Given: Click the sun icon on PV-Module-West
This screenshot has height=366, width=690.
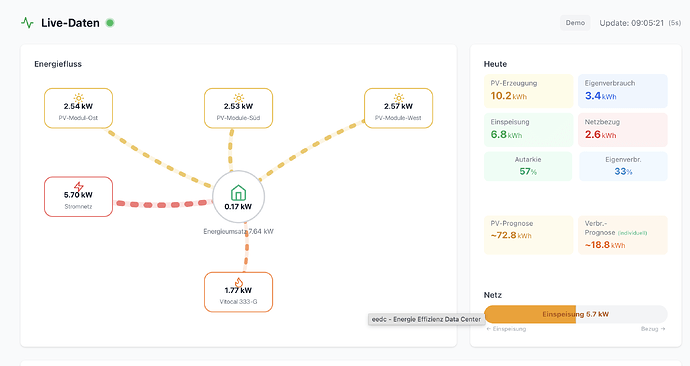Looking at the screenshot, I should 399,98.
